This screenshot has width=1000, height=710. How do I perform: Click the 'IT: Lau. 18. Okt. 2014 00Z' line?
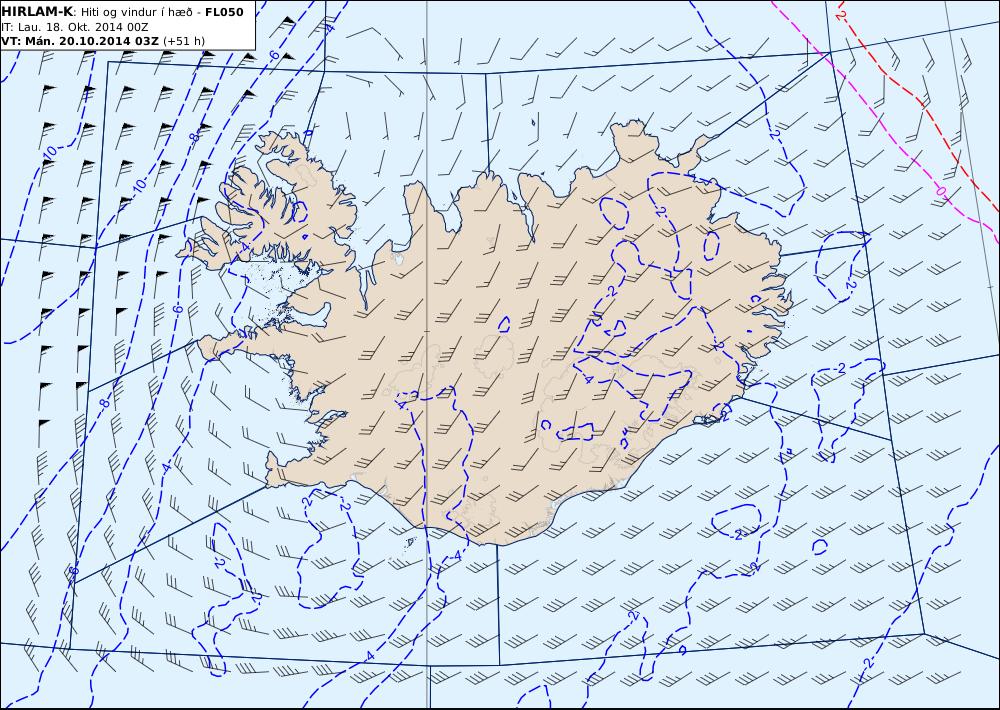75,27
